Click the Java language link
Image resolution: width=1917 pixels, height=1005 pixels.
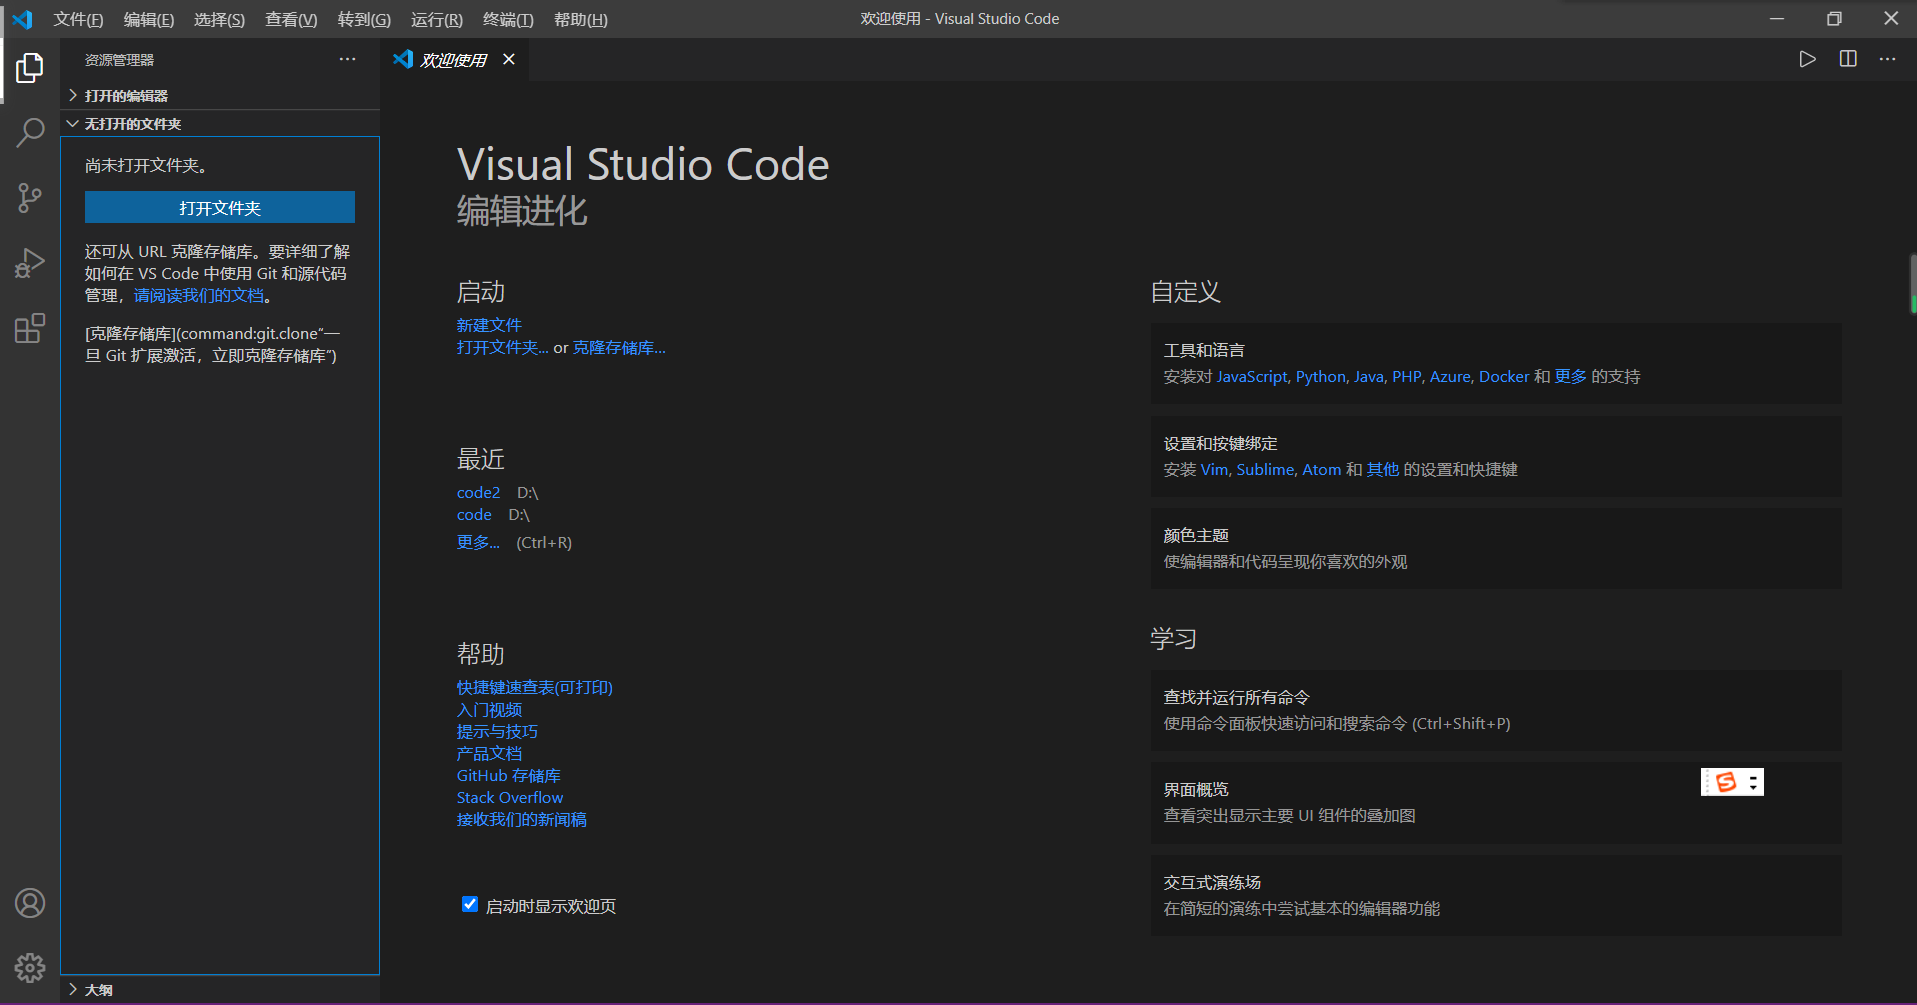tap(1369, 376)
